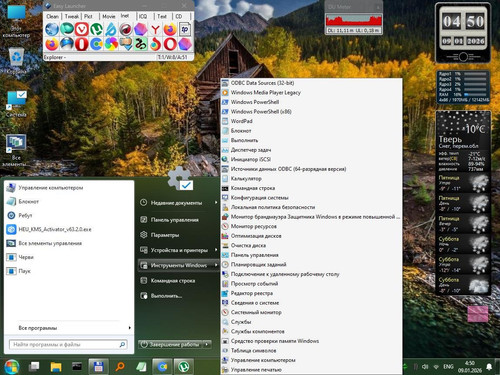Open Система shortcut on the desktop
The width and height of the screenshot is (500, 375).
[16, 104]
